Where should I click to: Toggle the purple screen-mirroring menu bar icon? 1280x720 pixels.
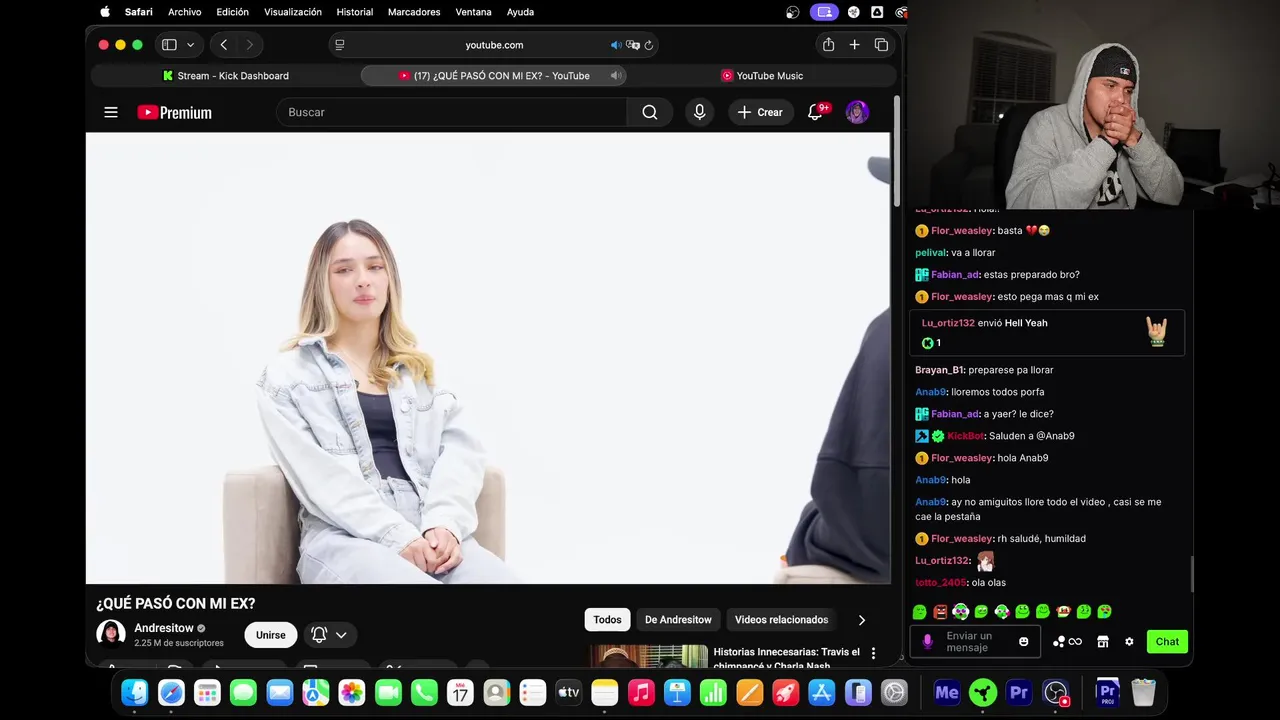[x=824, y=12]
